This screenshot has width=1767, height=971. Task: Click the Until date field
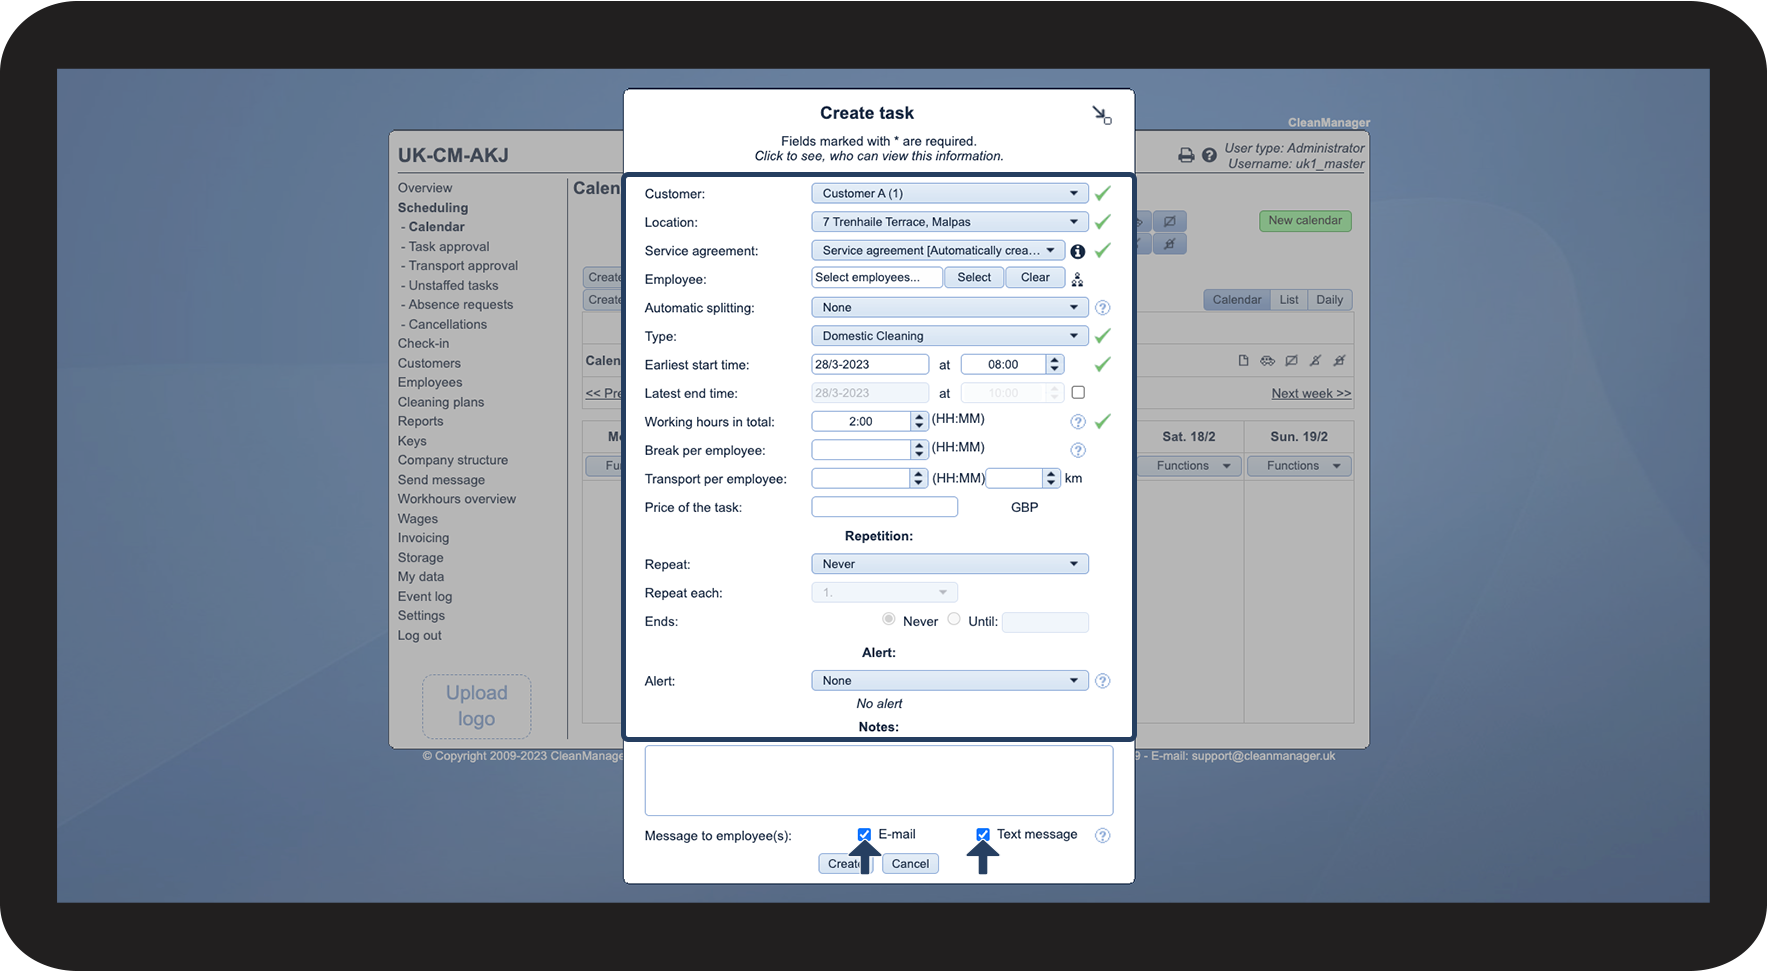click(1045, 622)
